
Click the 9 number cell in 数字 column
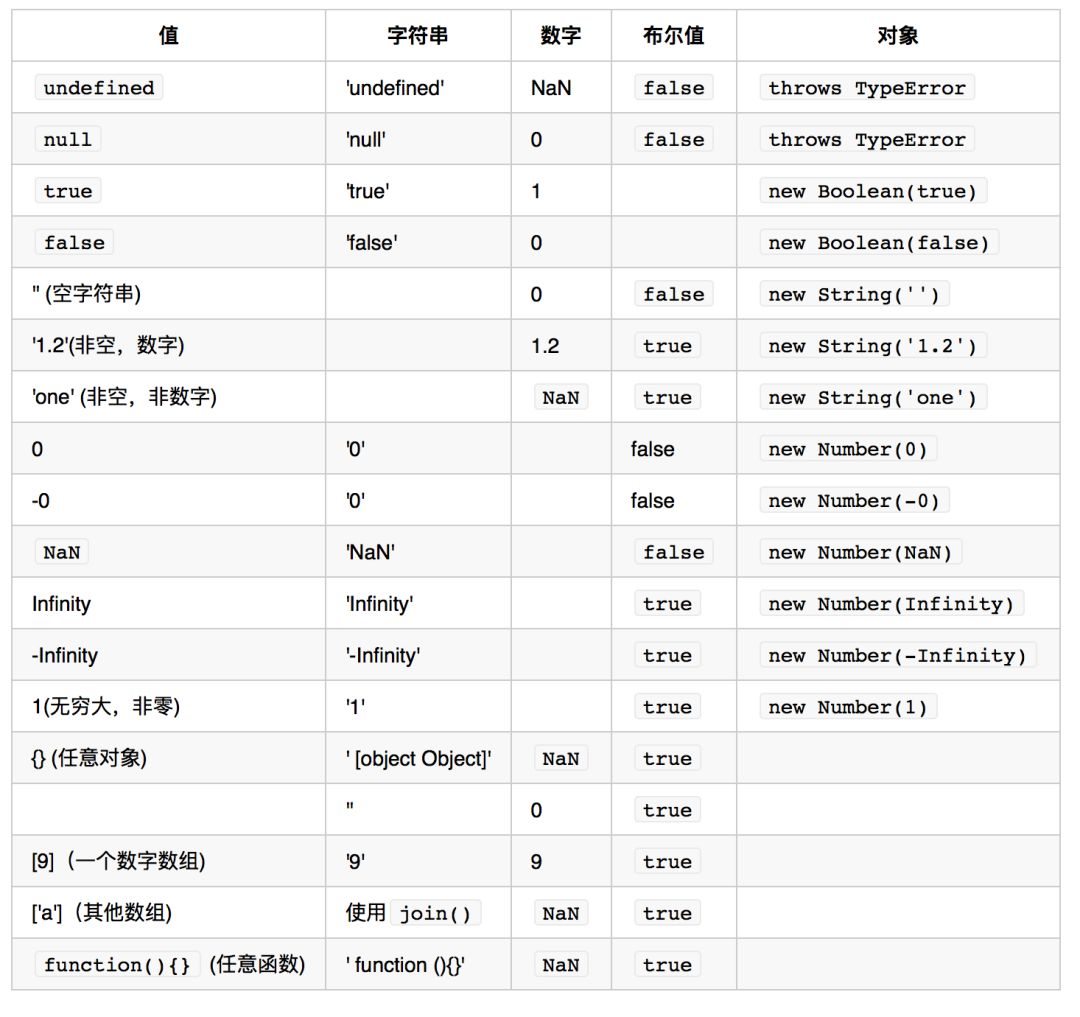[537, 862]
